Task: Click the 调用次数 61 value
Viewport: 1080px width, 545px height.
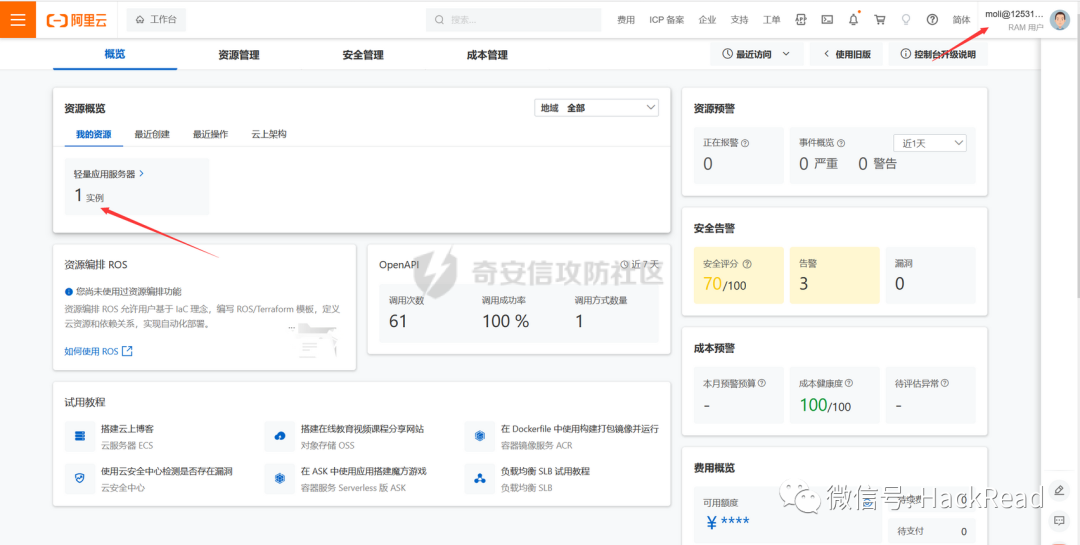Action: 398,321
